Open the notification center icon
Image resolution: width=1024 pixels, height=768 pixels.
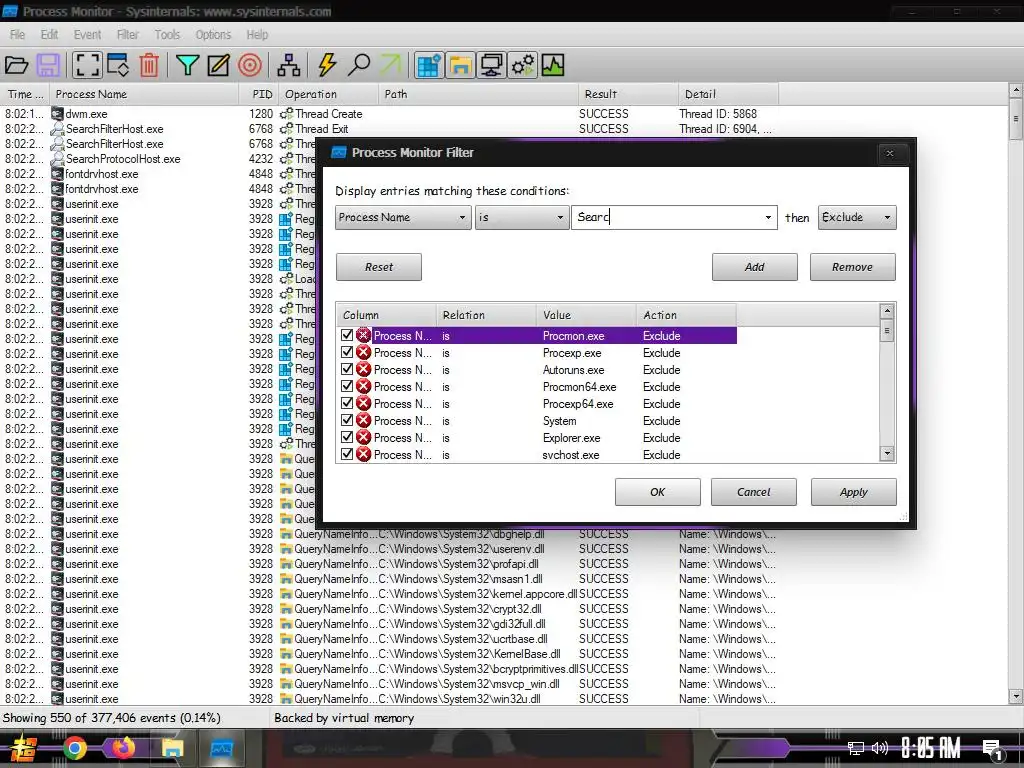click(993, 749)
